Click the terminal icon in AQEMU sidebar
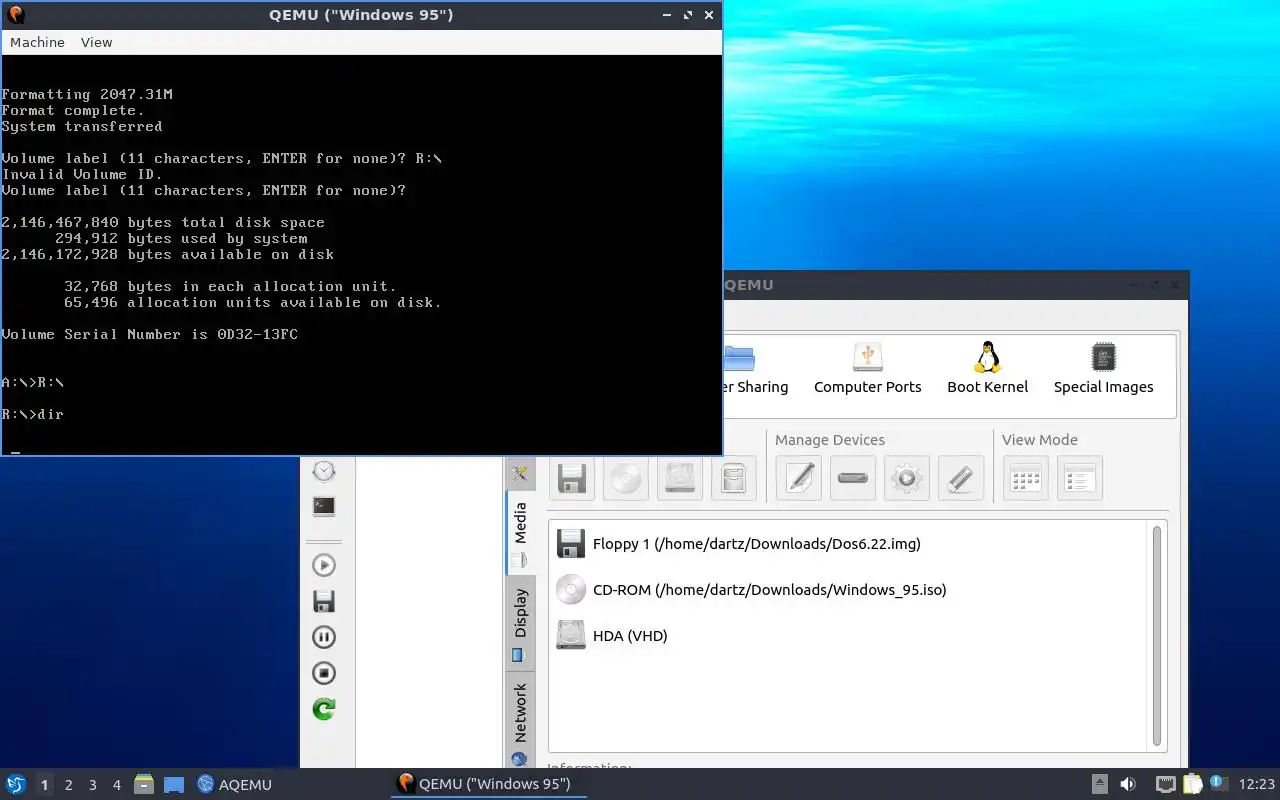The width and height of the screenshot is (1280, 800). [x=324, y=506]
